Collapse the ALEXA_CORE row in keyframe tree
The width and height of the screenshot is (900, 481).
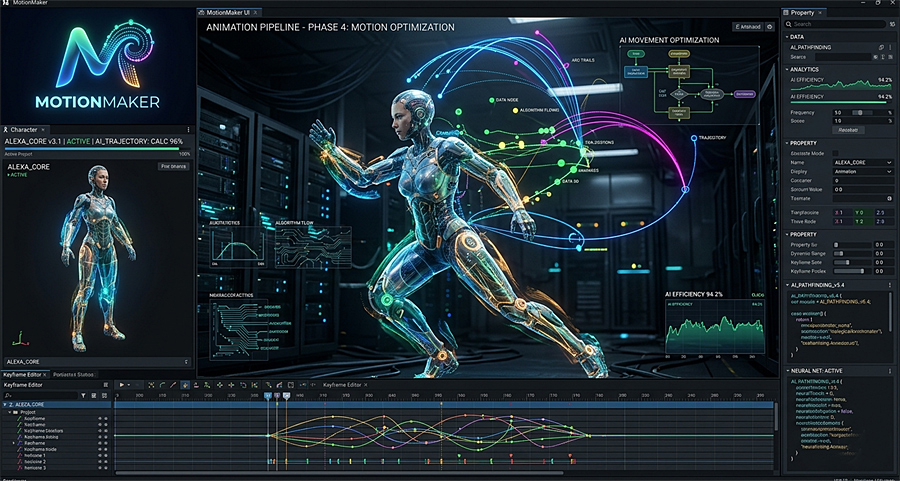[x=5, y=405]
